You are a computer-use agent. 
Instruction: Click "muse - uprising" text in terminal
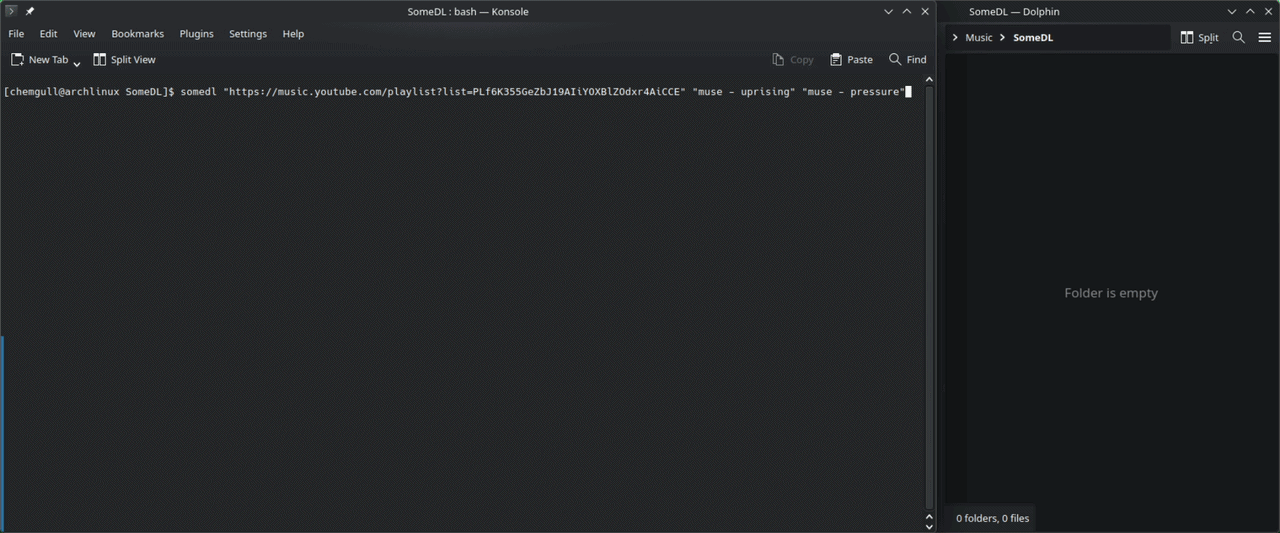click(744, 92)
